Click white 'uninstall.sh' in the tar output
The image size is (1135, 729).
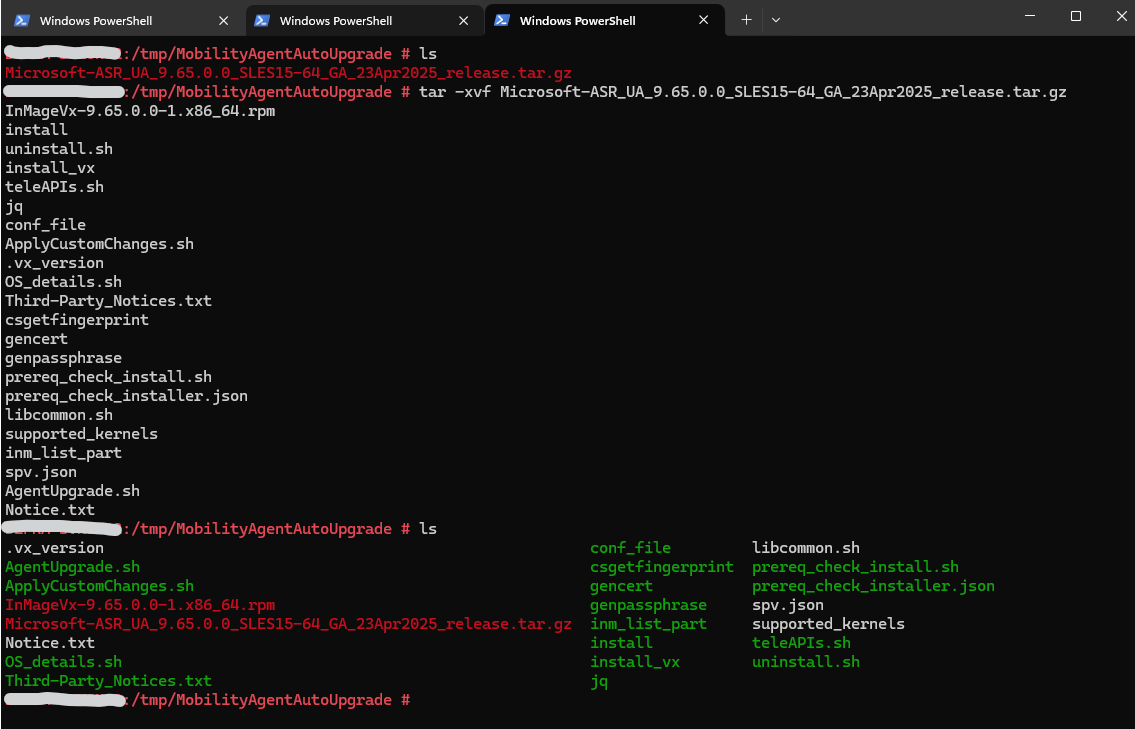[59, 148]
